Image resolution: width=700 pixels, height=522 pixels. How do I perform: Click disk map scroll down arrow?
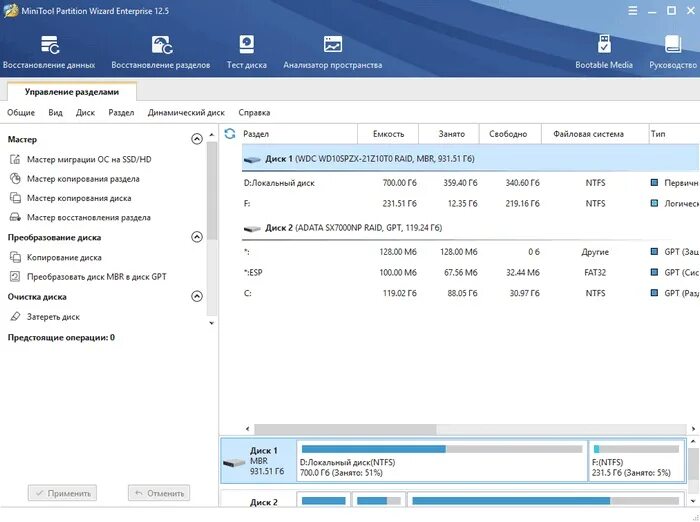tap(693, 501)
